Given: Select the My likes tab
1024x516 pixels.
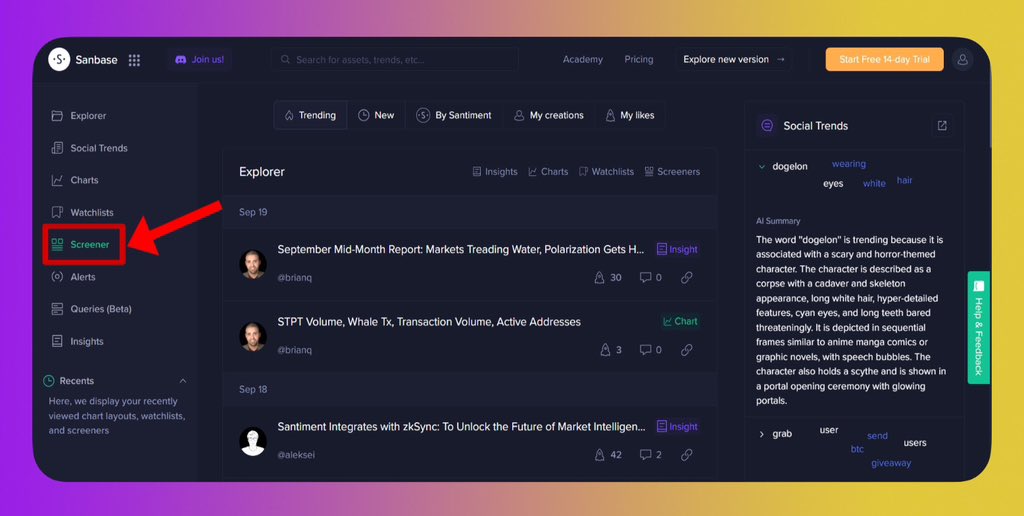Looking at the screenshot, I should [630, 115].
